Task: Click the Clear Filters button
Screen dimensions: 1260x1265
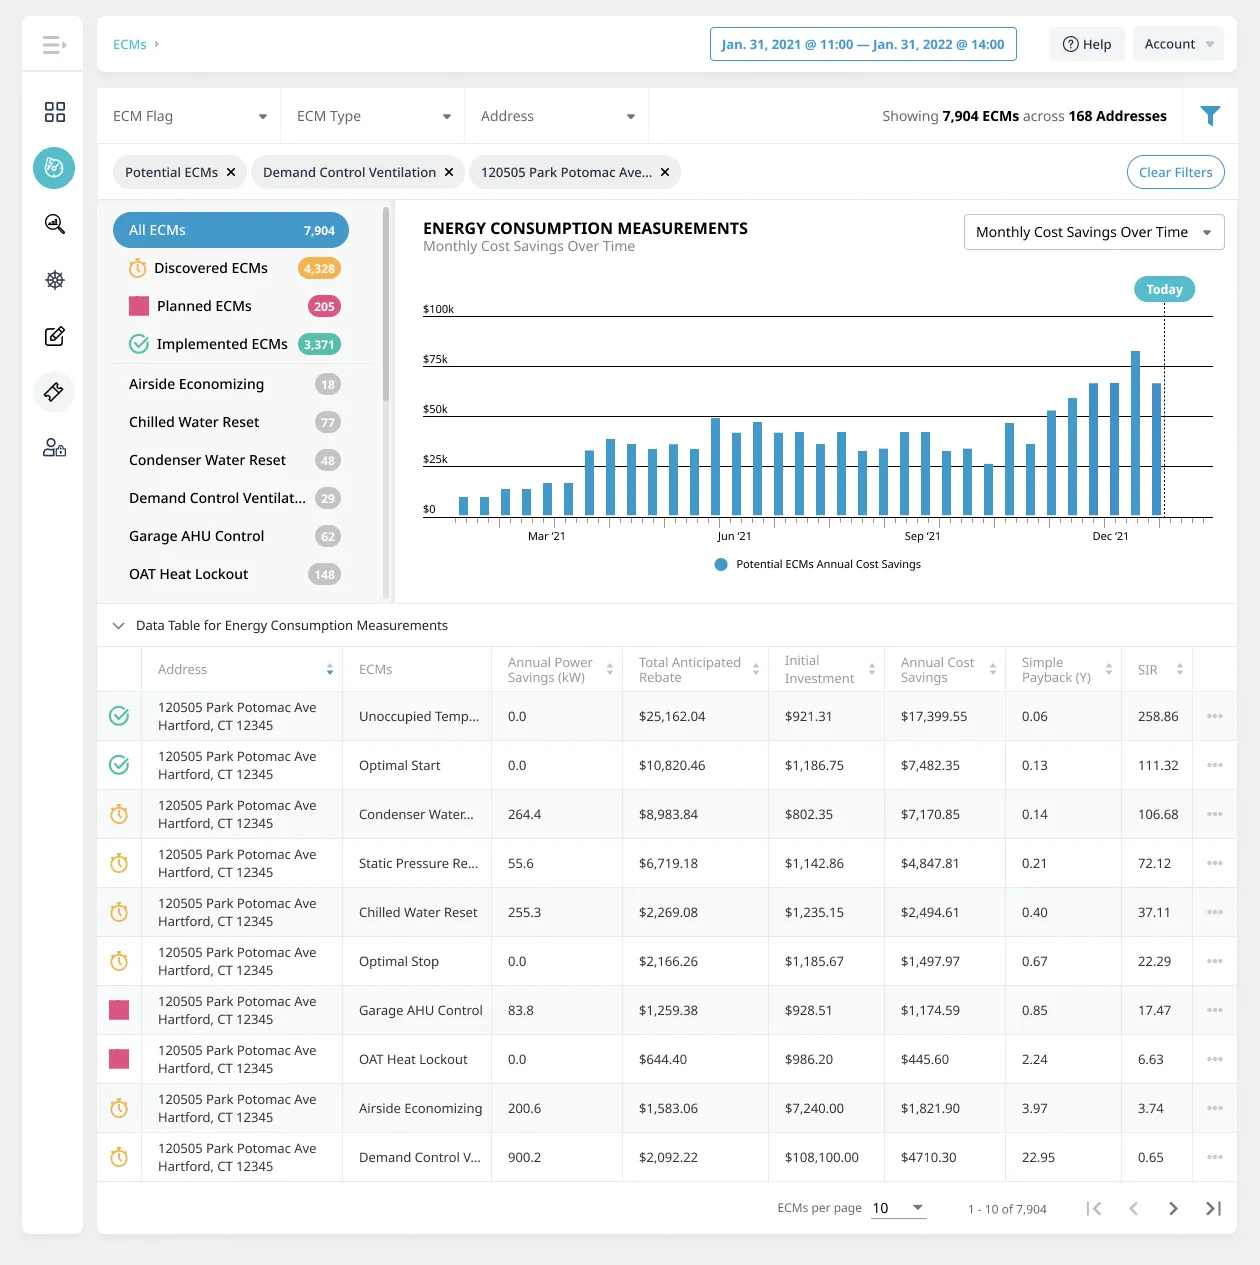Action: [x=1175, y=172]
